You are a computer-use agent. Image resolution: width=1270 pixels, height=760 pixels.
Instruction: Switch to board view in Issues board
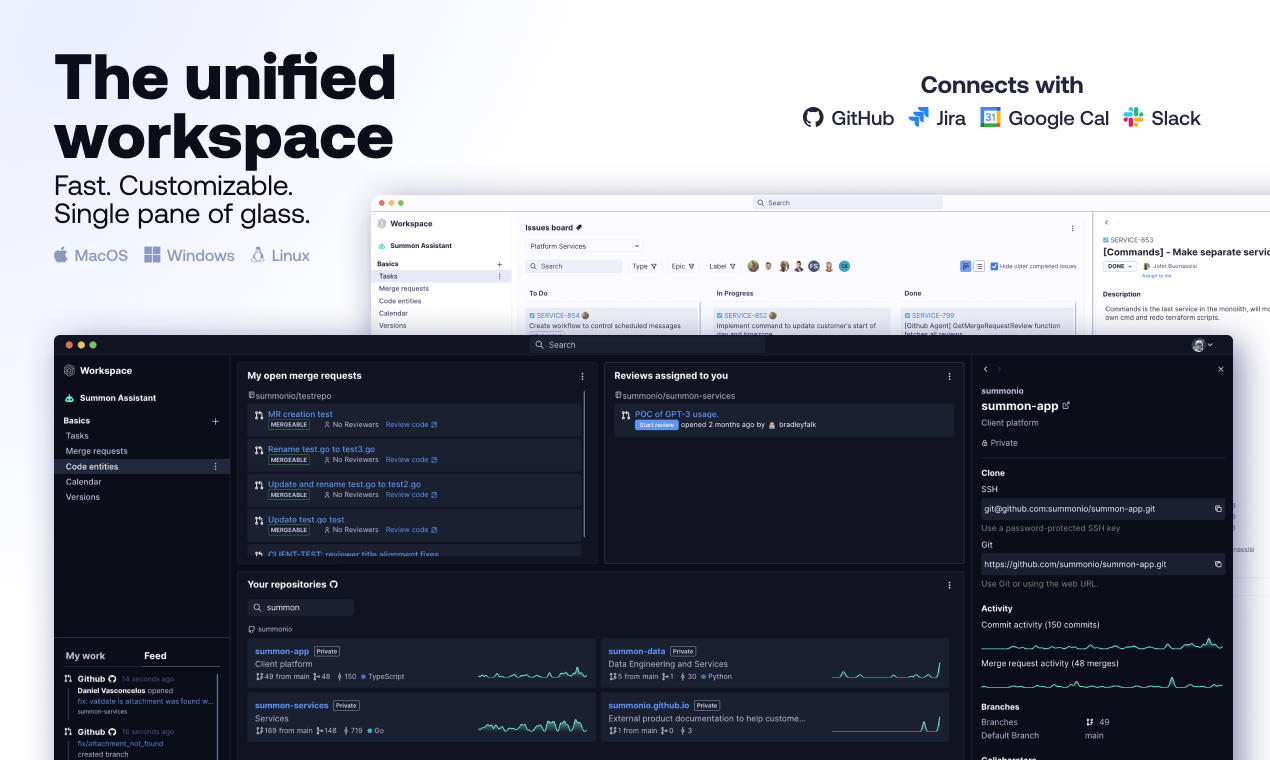pyautogui.click(x=966, y=266)
